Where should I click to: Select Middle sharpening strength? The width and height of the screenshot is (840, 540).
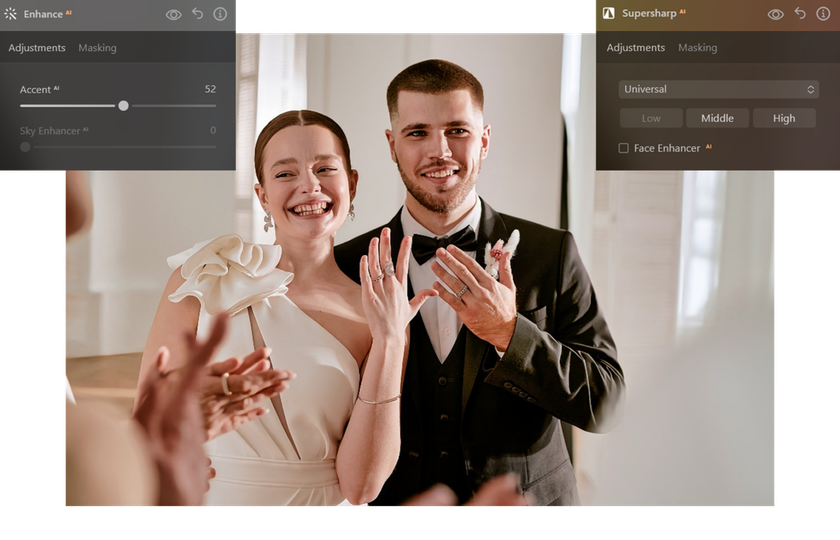coord(717,118)
